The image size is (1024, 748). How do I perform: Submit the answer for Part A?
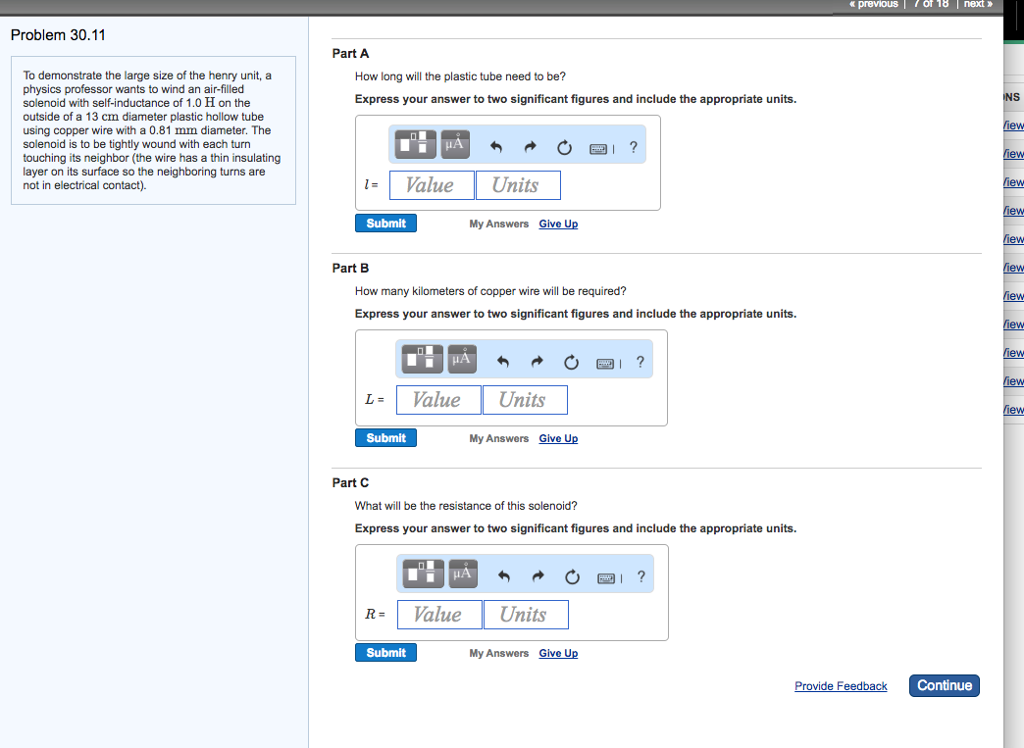pos(385,222)
